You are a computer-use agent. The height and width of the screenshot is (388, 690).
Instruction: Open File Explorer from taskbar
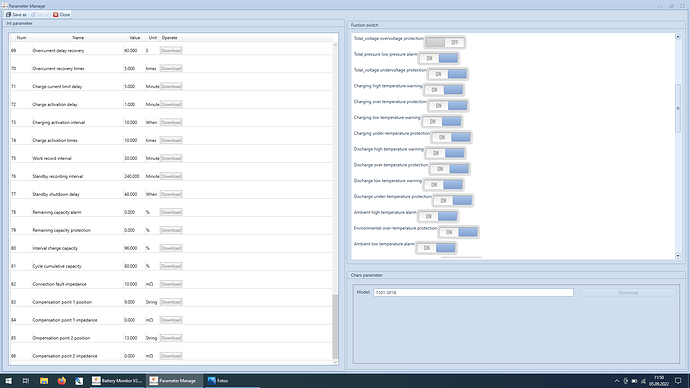click(44, 381)
